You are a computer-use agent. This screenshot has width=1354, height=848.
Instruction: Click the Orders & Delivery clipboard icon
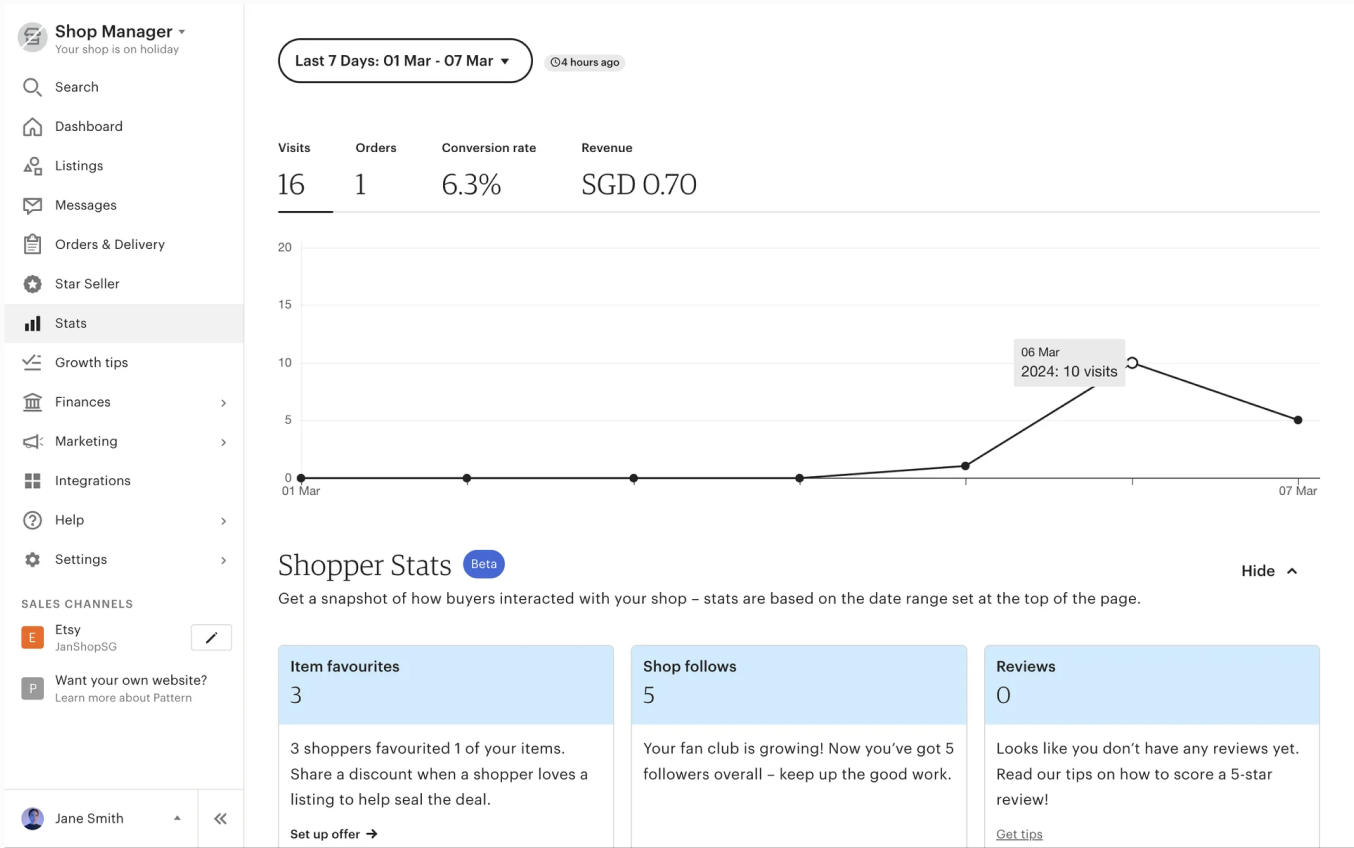(33, 244)
